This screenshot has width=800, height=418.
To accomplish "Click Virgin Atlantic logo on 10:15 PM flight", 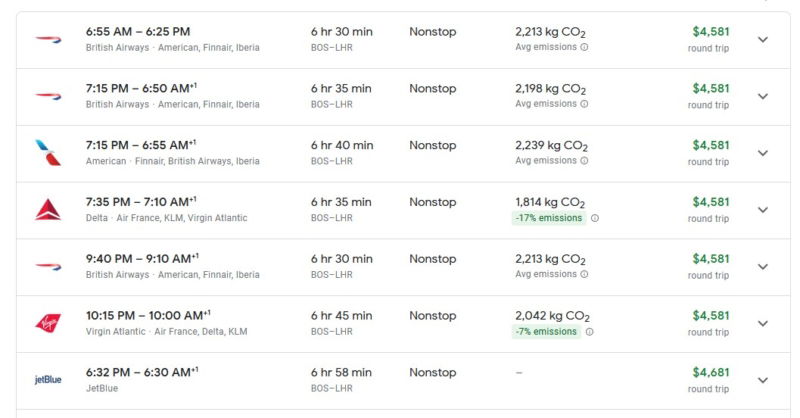I will pos(48,323).
